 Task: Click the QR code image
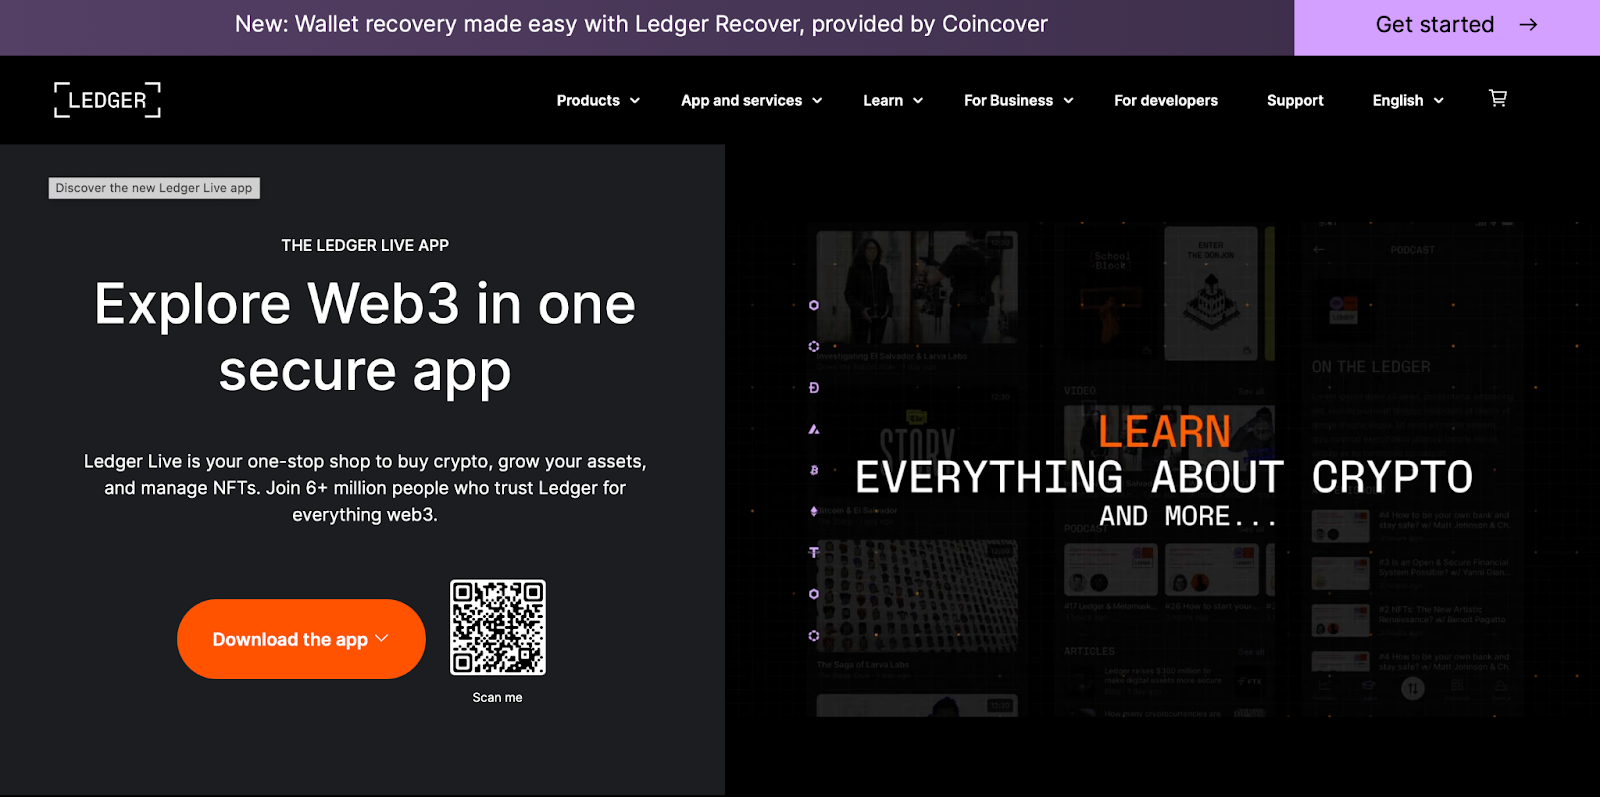click(x=498, y=627)
